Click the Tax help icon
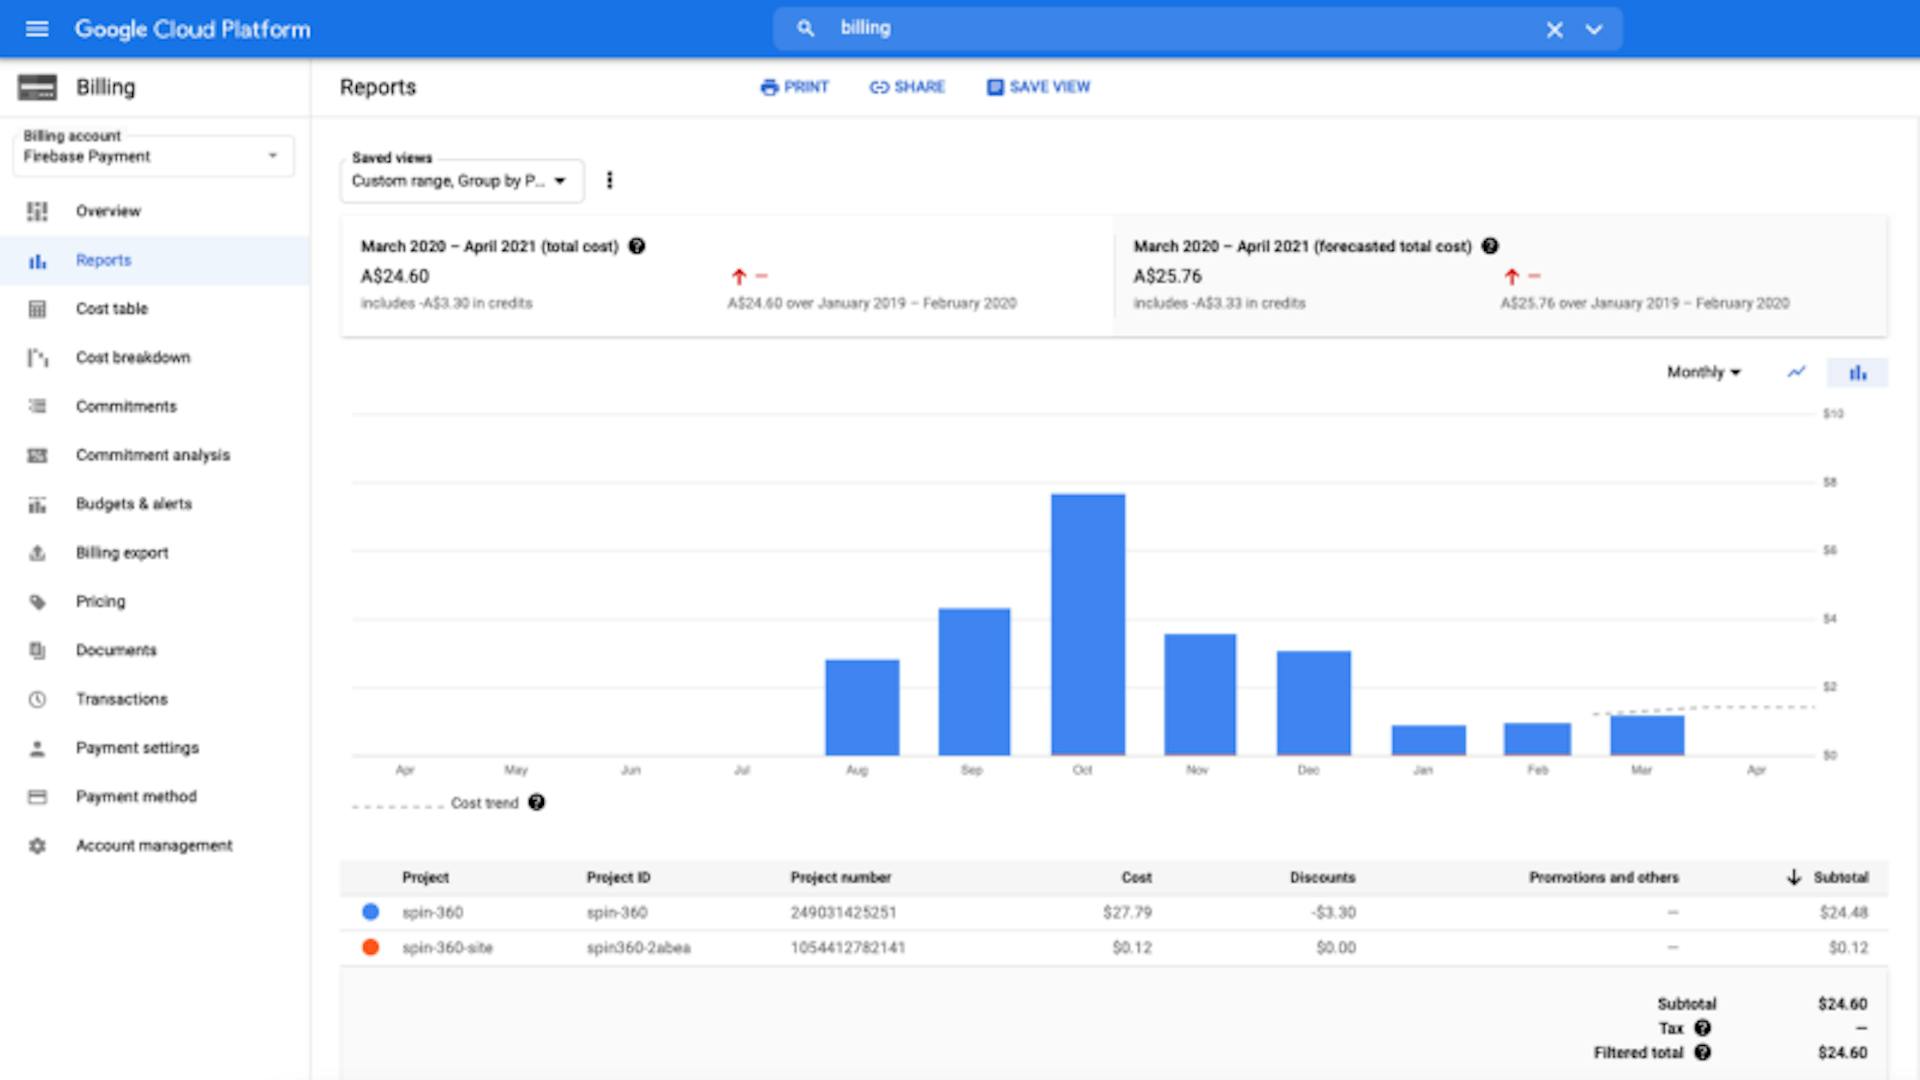 tap(1703, 1028)
